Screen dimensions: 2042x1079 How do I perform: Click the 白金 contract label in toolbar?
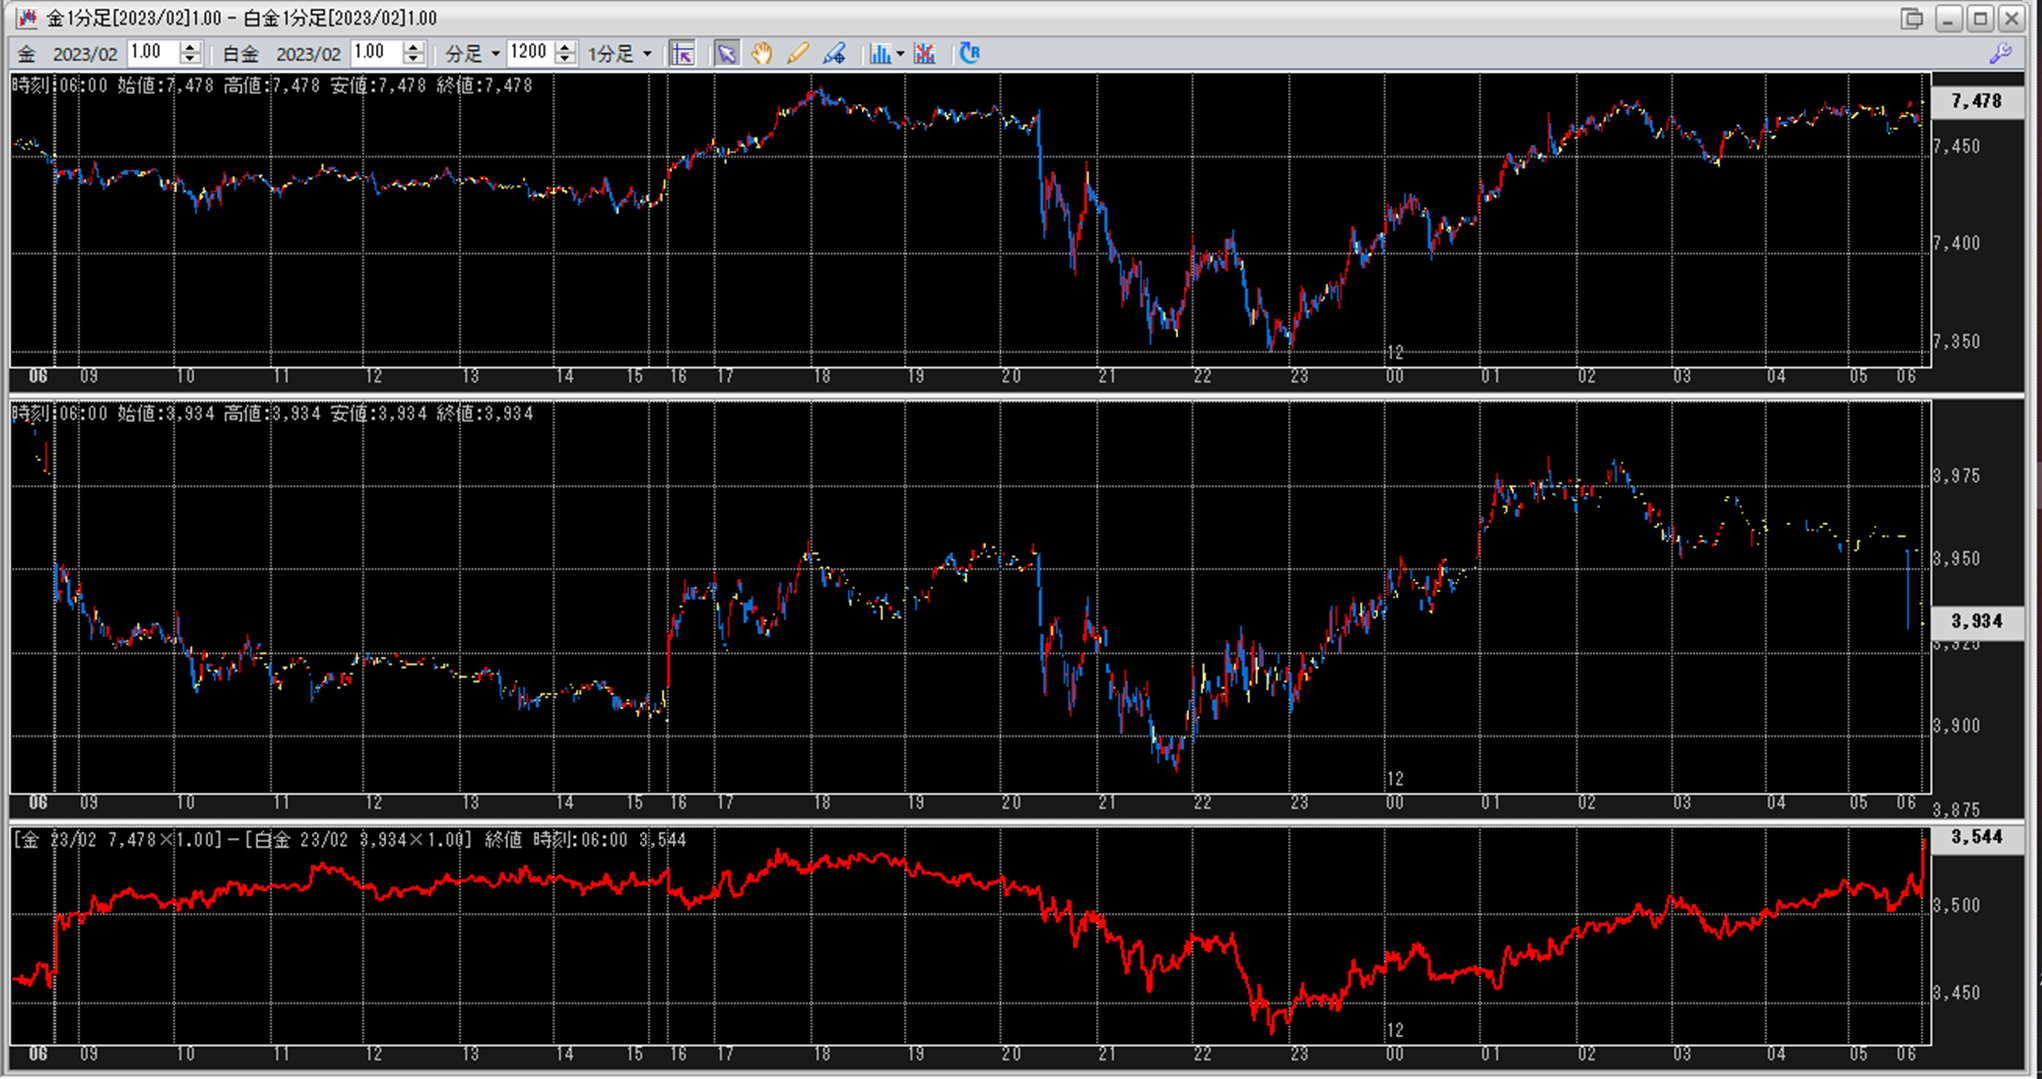pos(240,54)
